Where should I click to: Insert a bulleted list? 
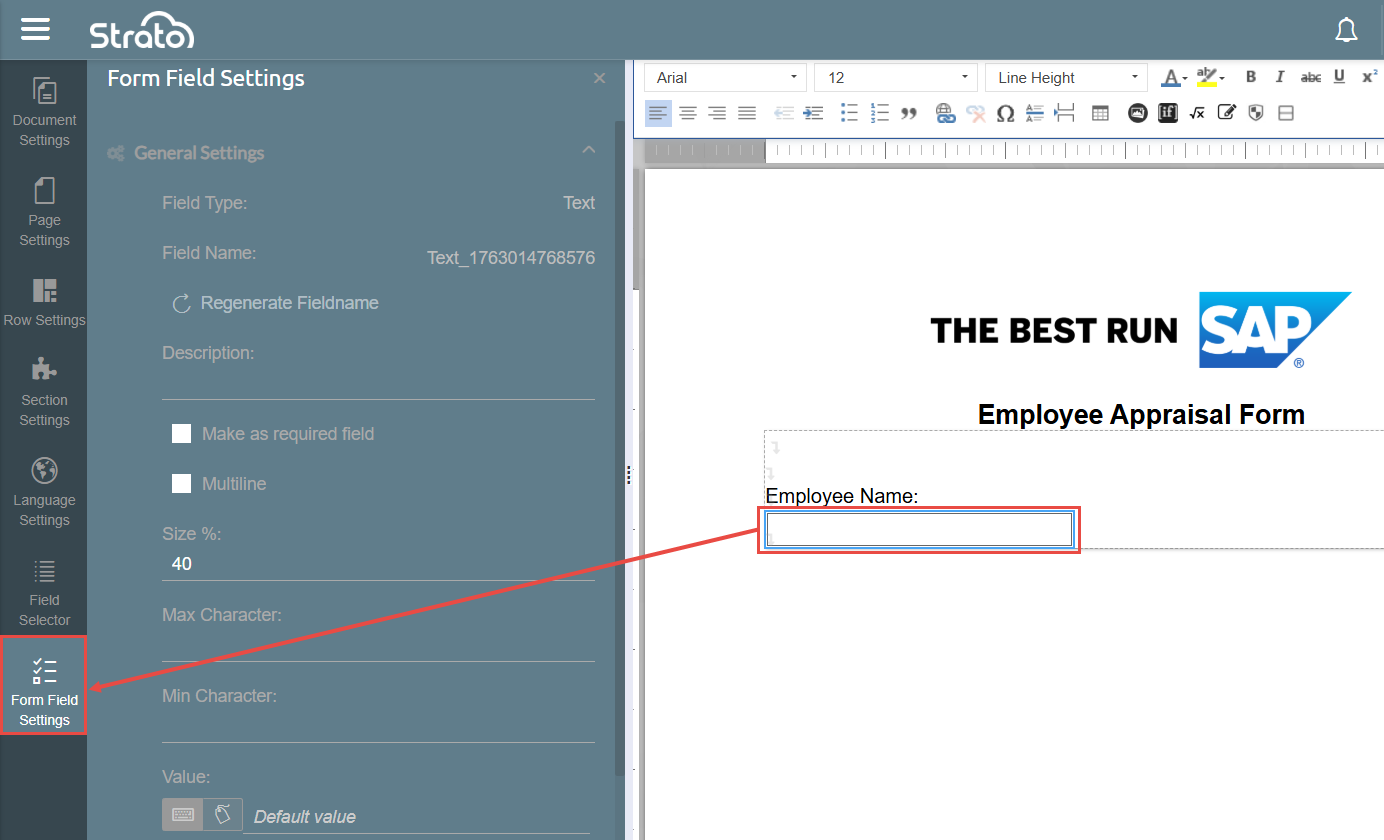[849, 114]
